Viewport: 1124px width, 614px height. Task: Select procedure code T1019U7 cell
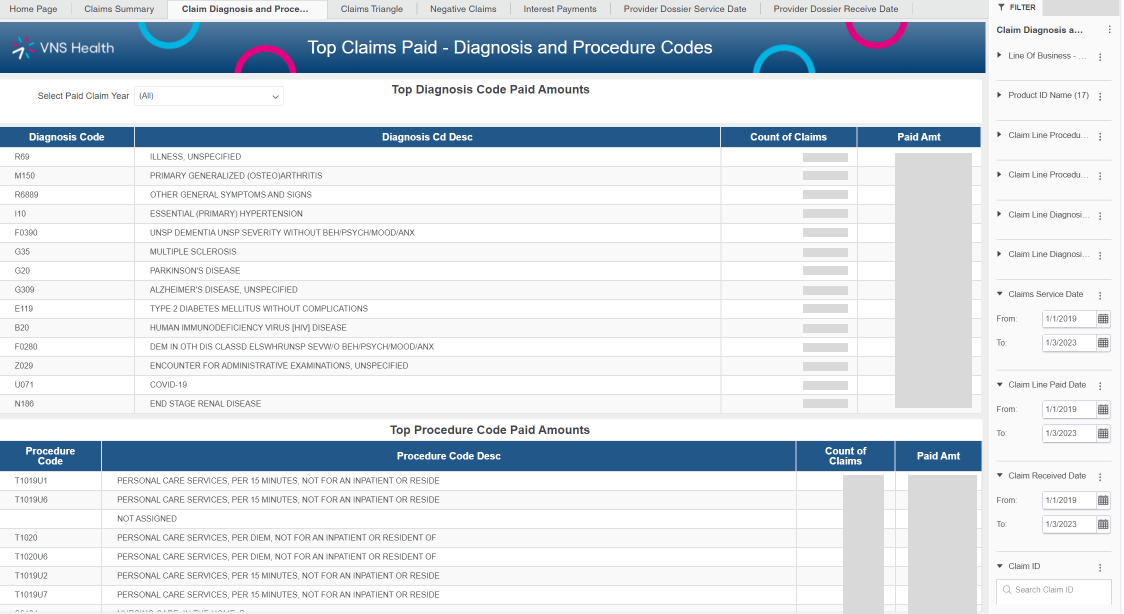point(50,595)
